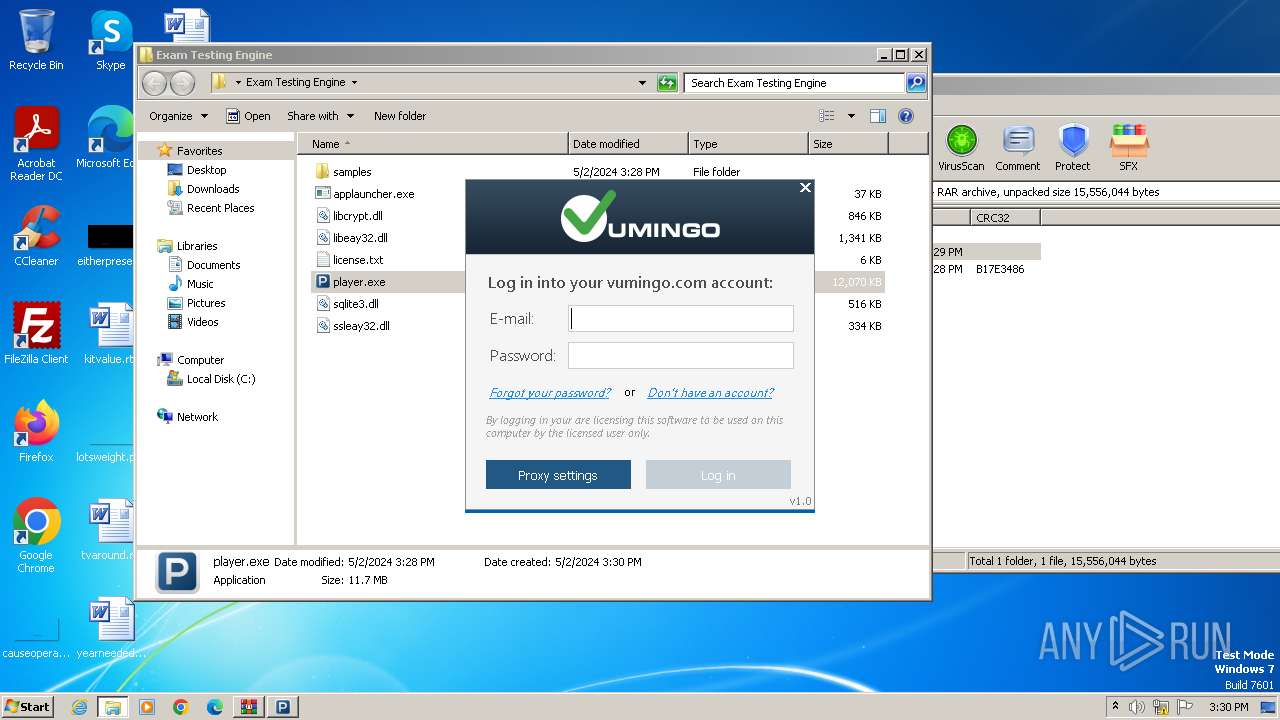Click the Search Exam Testing Engine box
The image size is (1280, 720).
[x=795, y=83]
